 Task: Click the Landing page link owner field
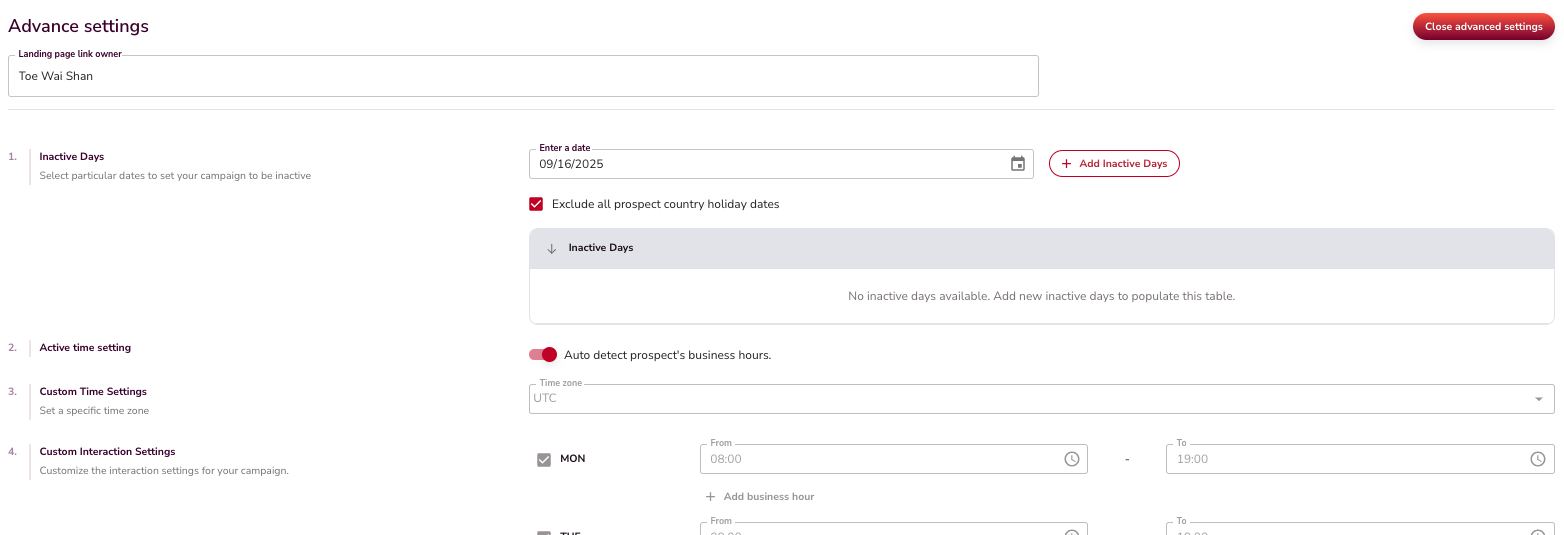tap(523, 76)
